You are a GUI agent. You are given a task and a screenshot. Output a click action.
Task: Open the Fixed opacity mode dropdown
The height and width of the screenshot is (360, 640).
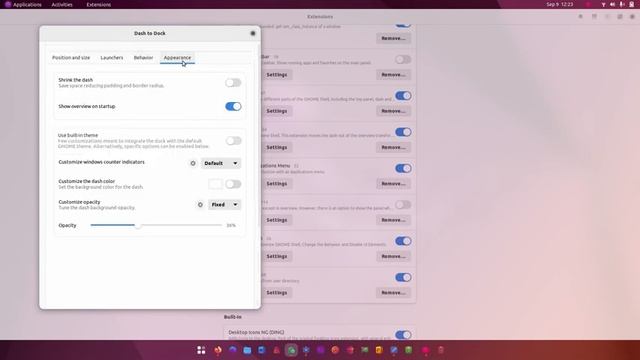(224, 204)
